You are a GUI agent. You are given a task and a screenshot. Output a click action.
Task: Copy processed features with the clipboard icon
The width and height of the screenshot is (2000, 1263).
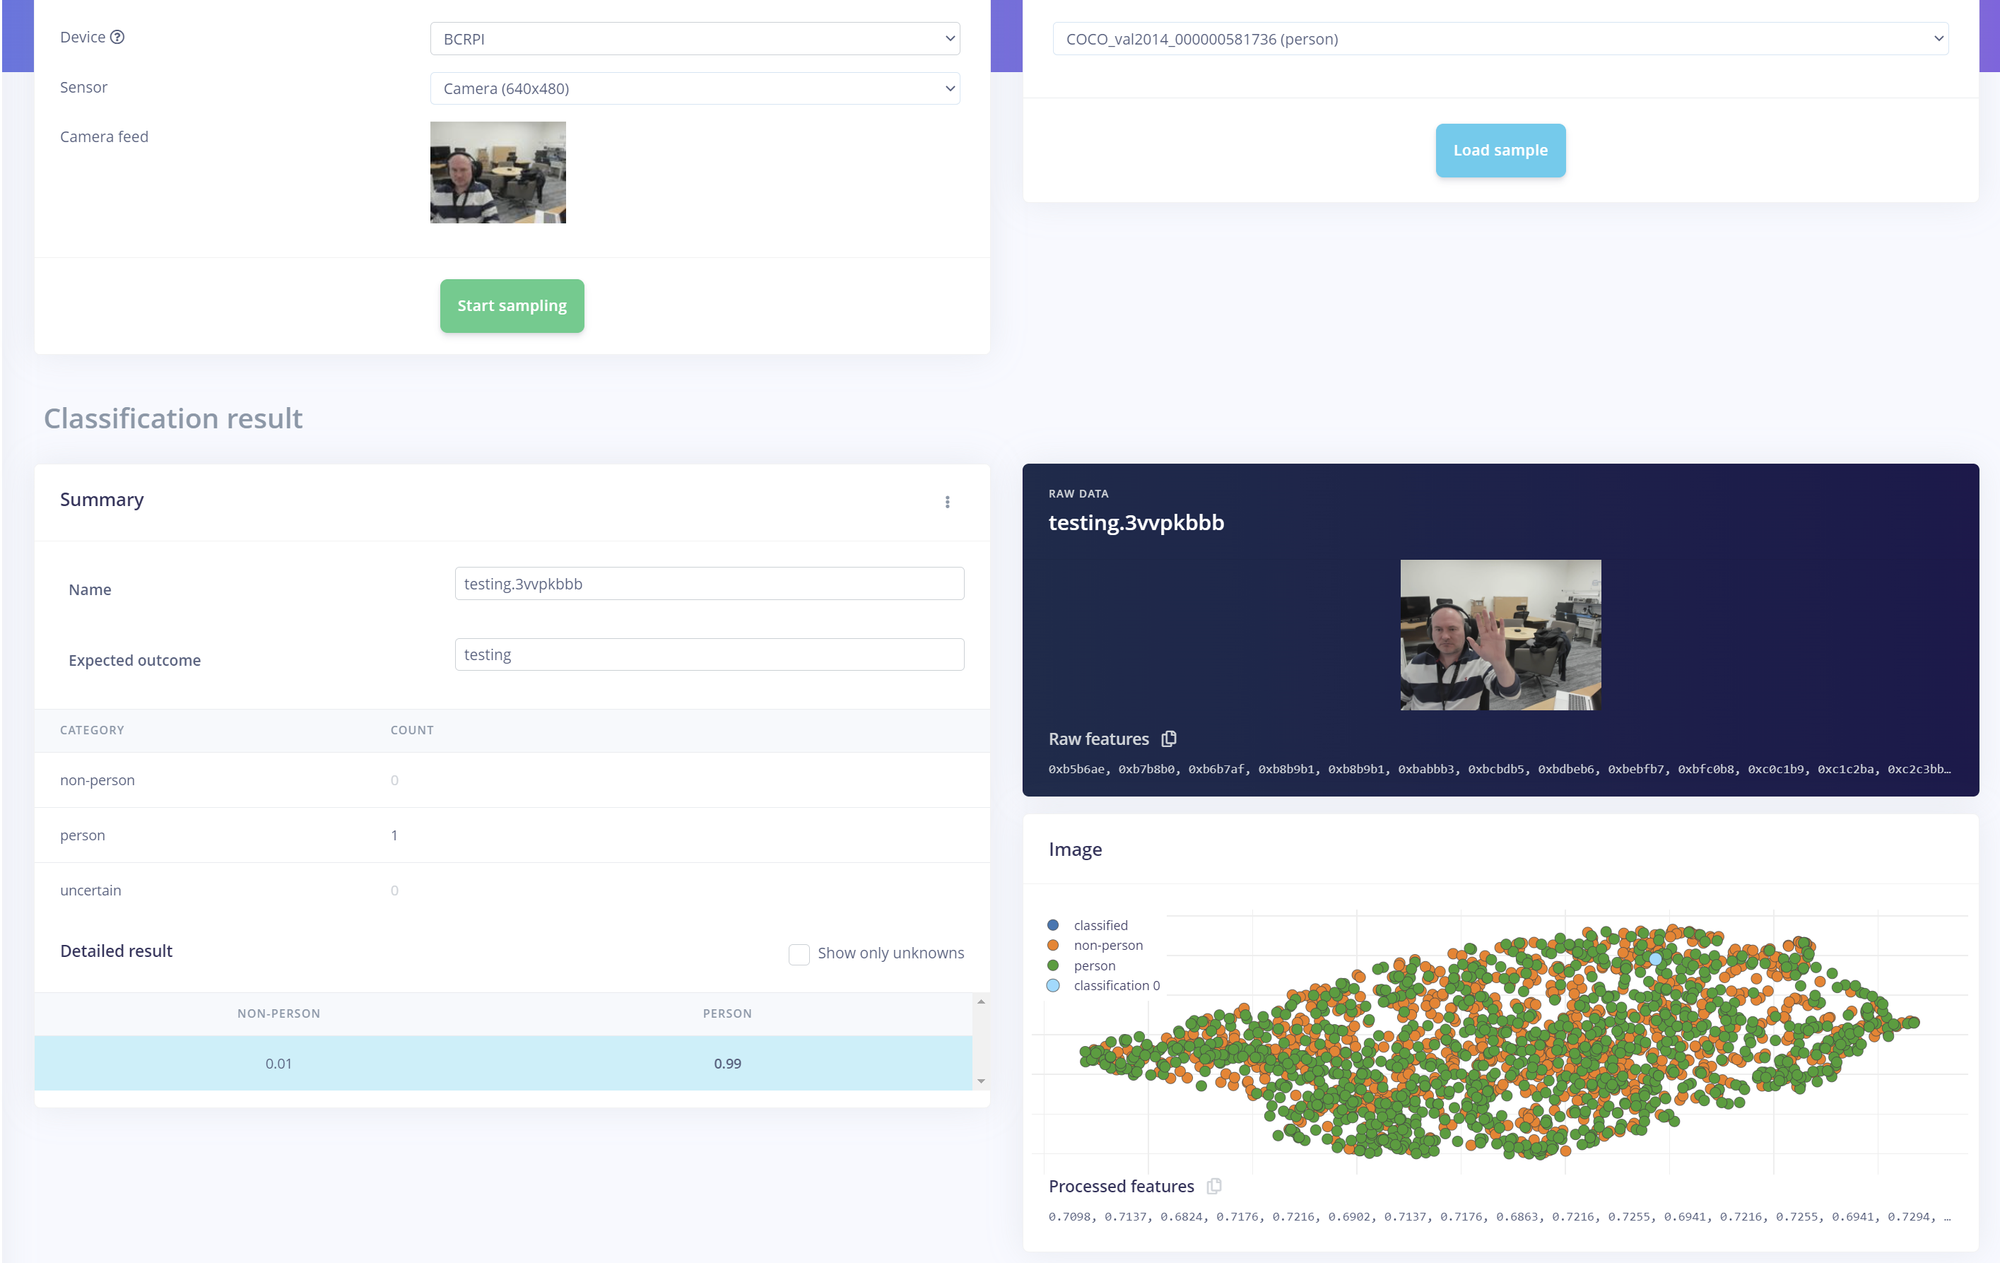pos(1214,1186)
